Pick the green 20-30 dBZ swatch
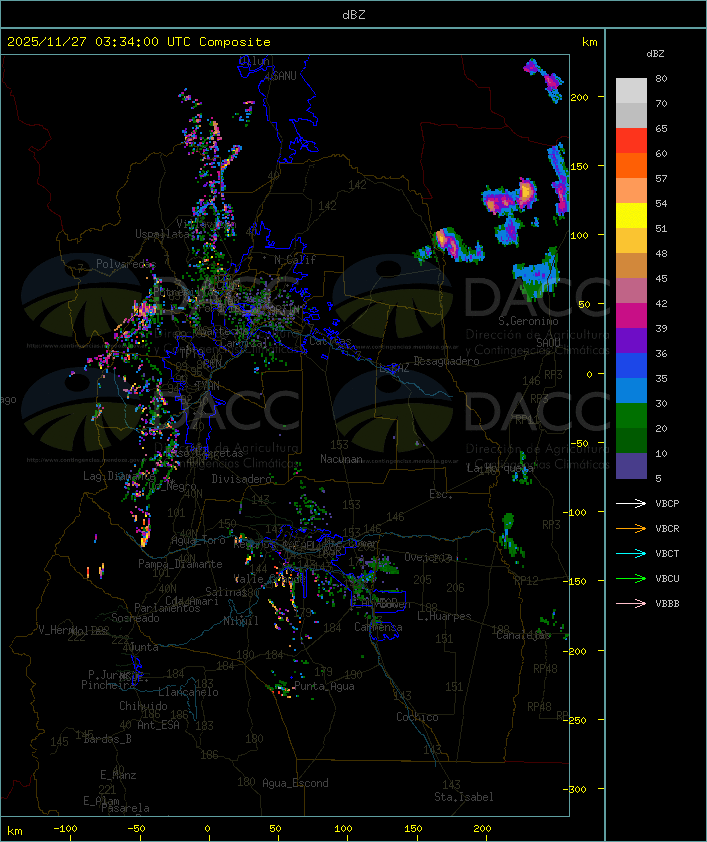 pos(631,415)
